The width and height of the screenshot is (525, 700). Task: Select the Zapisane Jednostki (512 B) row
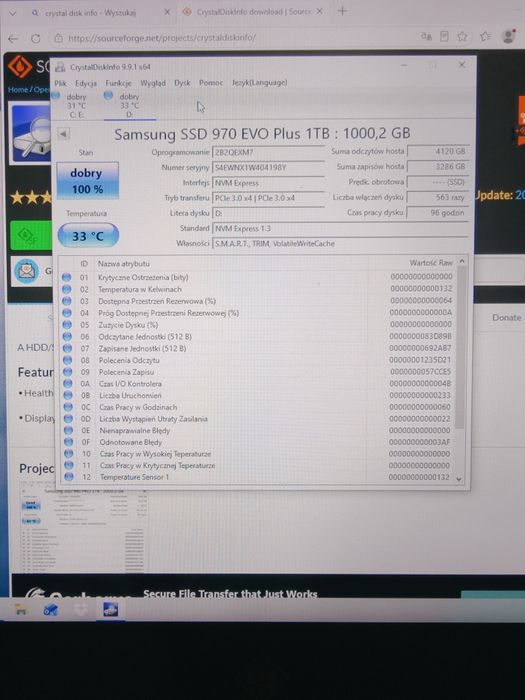tap(258, 348)
